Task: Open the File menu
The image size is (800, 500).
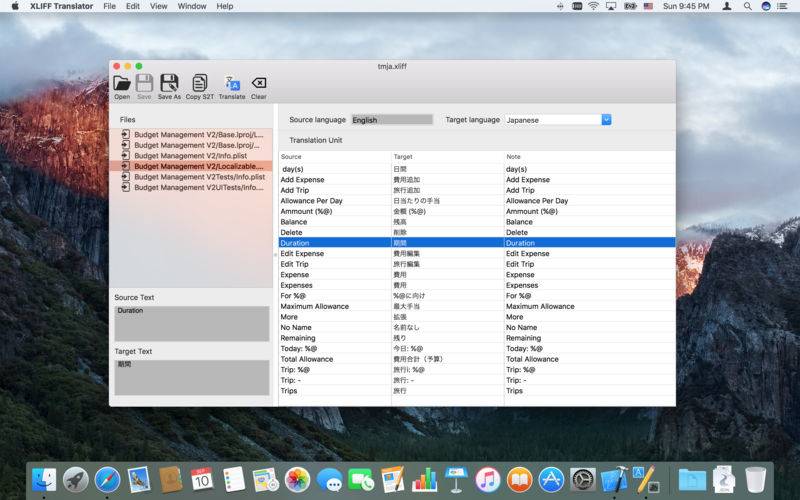Action: coord(109,6)
